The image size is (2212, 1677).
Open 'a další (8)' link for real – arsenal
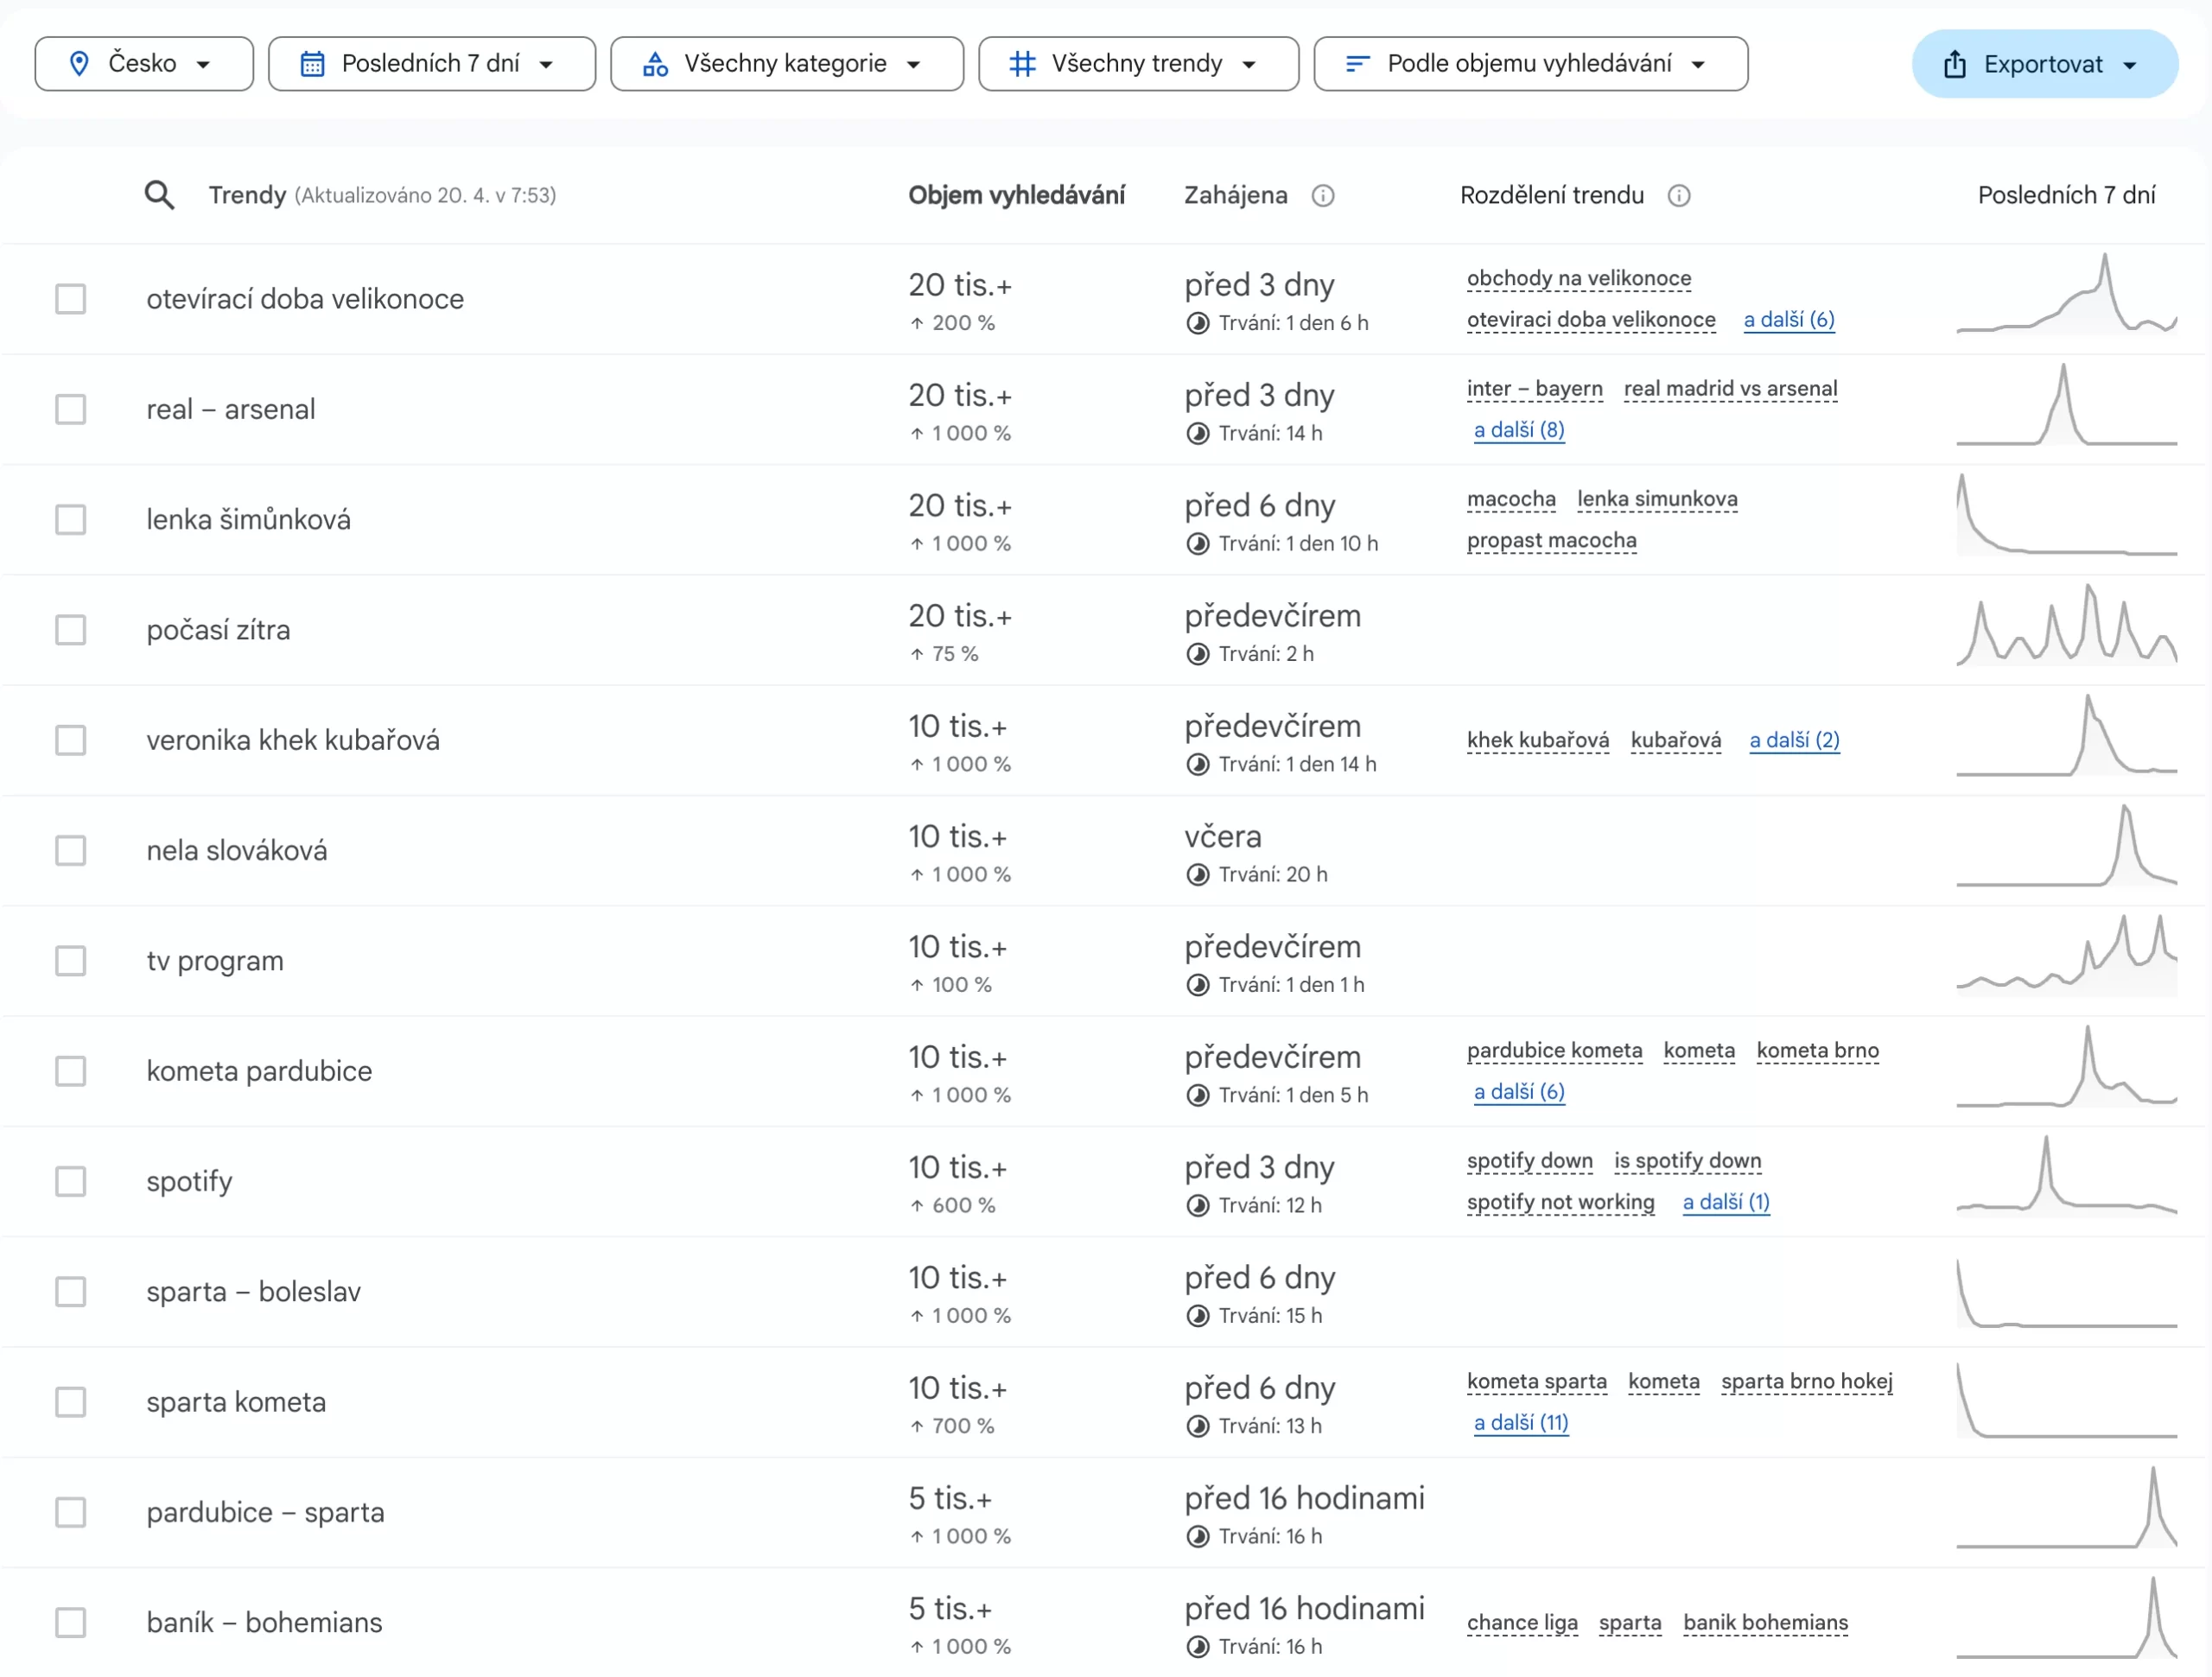(1518, 430)
